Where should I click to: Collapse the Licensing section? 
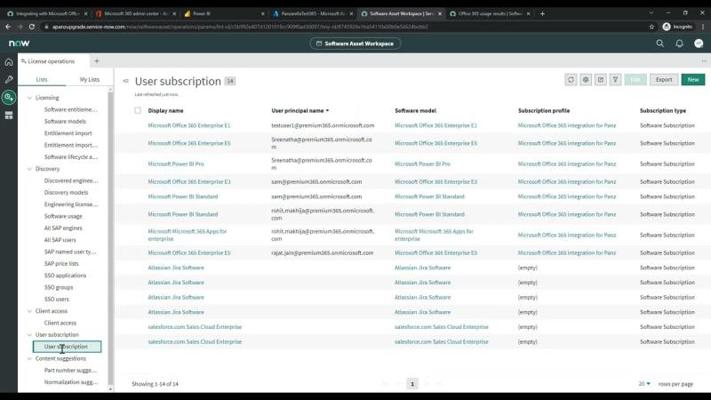click(29, 98)
